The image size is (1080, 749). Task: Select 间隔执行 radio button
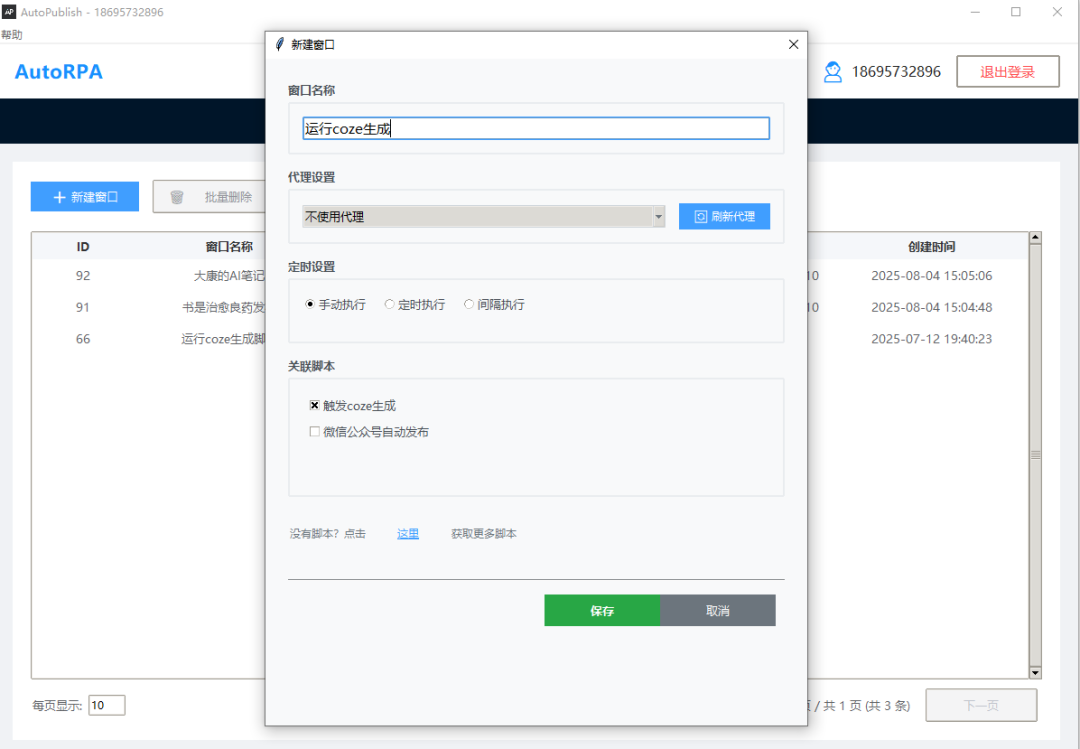pos(469,304)
